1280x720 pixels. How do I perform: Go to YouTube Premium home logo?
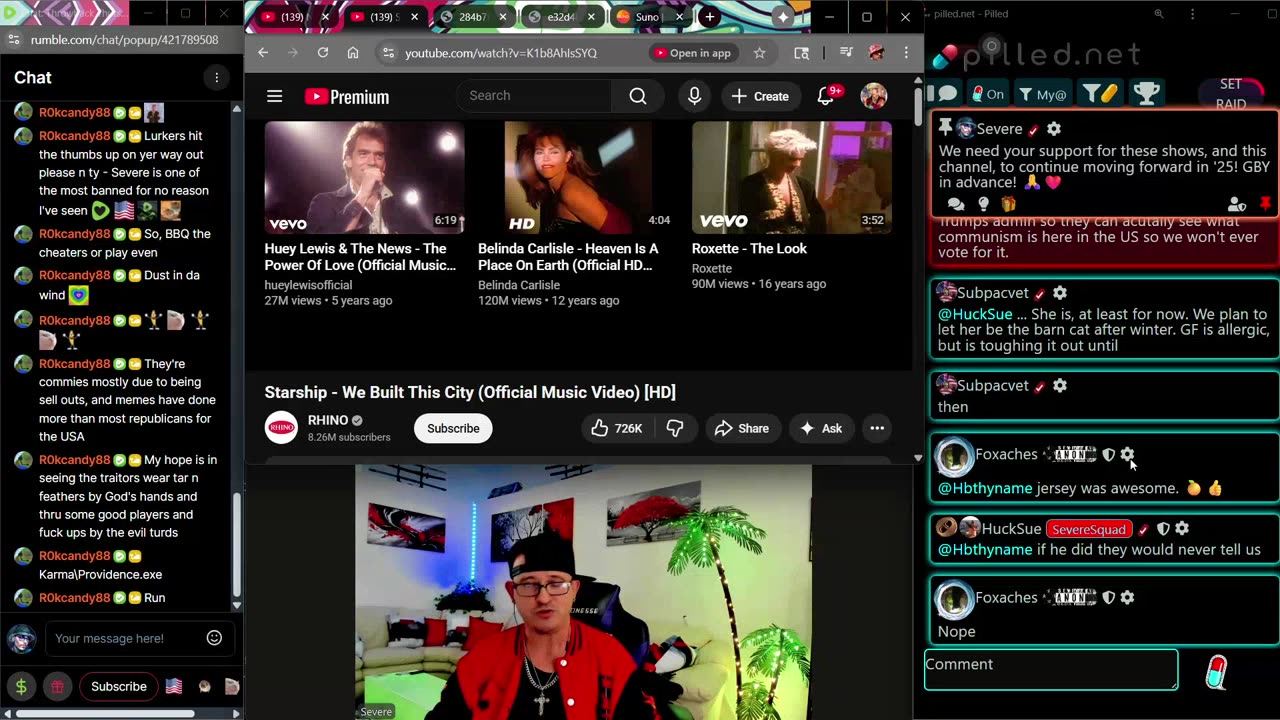[347, 97]
